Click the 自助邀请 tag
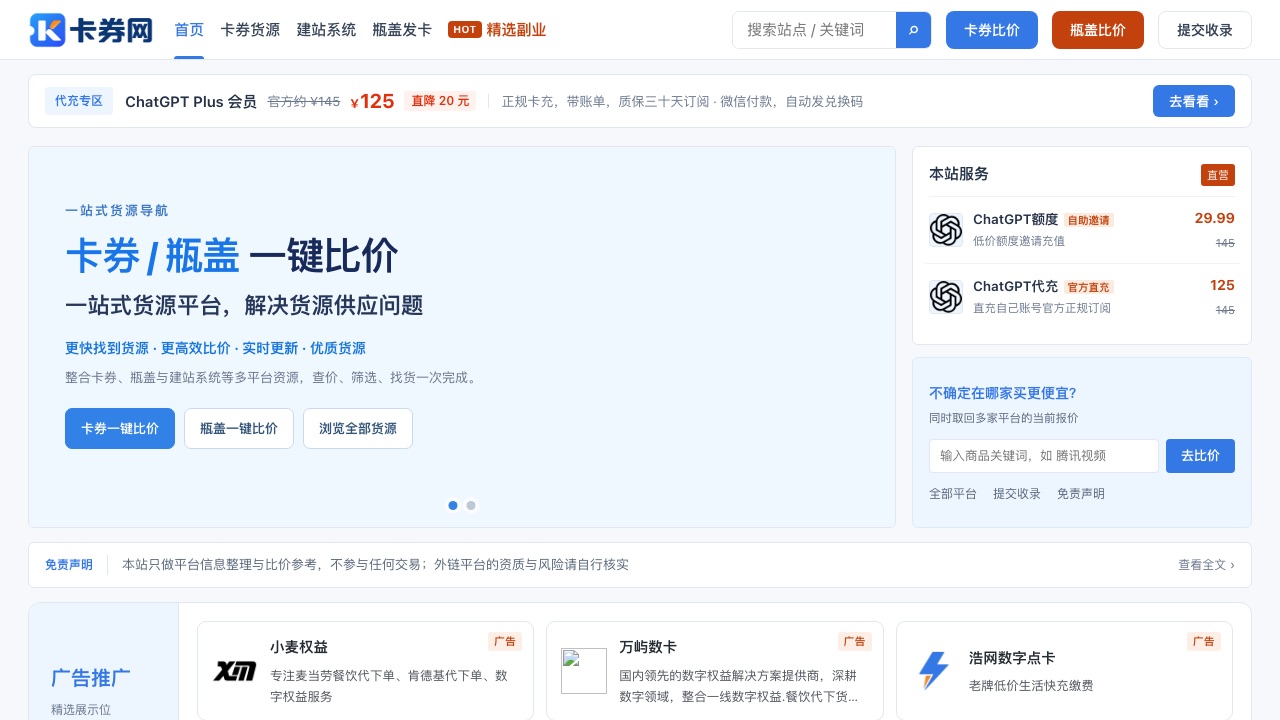Viewport: 1280px width, 720px height. click(1088, 220)
